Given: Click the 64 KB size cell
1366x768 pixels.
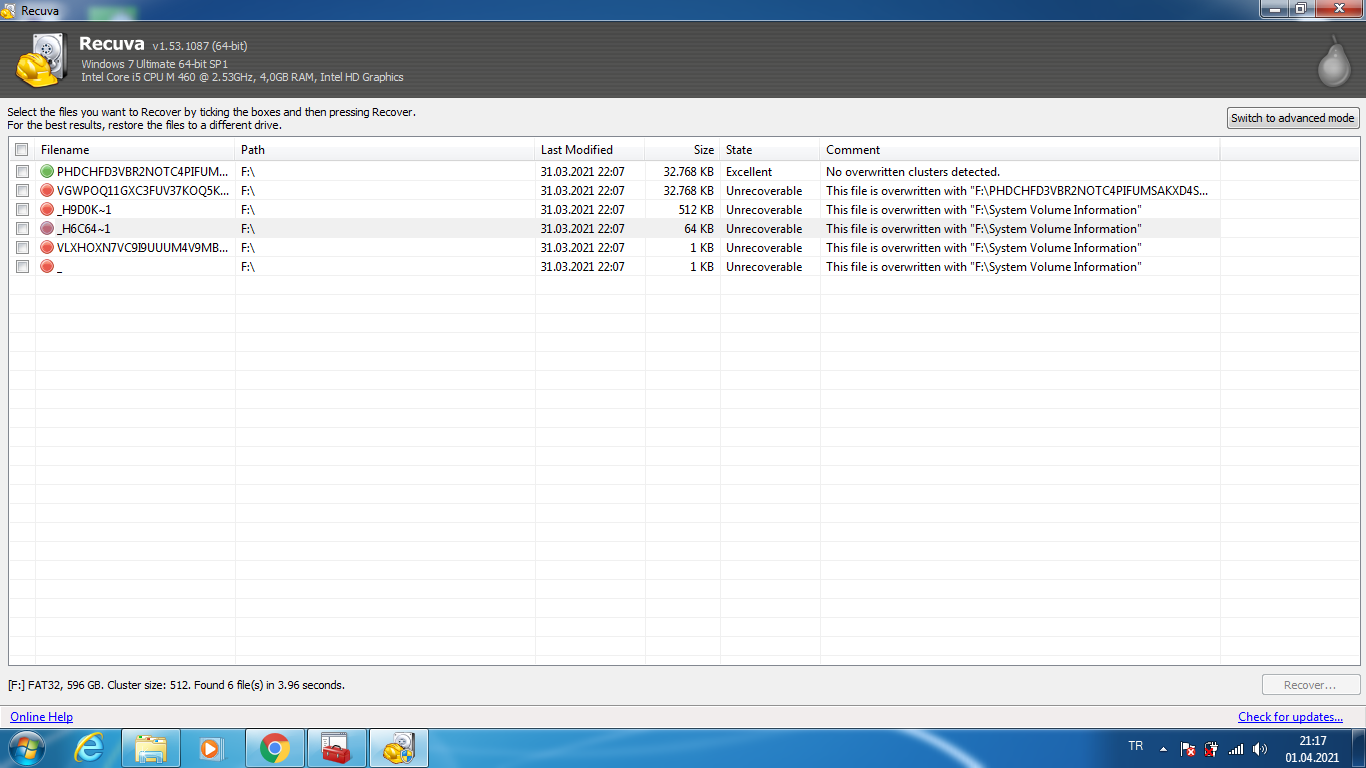Looking at the screenshot, I should [x=699, y=229].
